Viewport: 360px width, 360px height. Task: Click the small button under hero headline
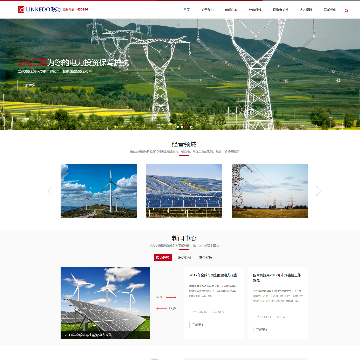pos(29,85)
